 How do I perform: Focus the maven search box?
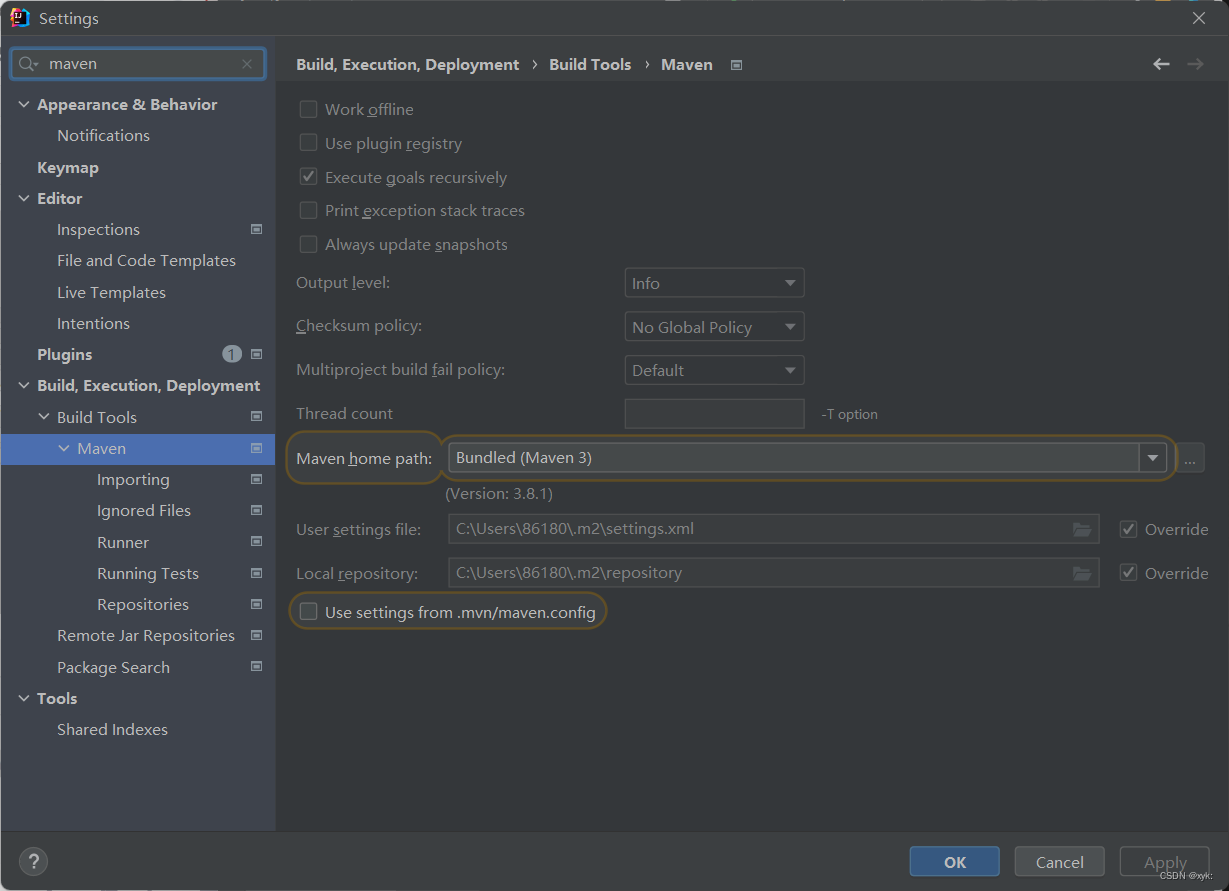138,64
